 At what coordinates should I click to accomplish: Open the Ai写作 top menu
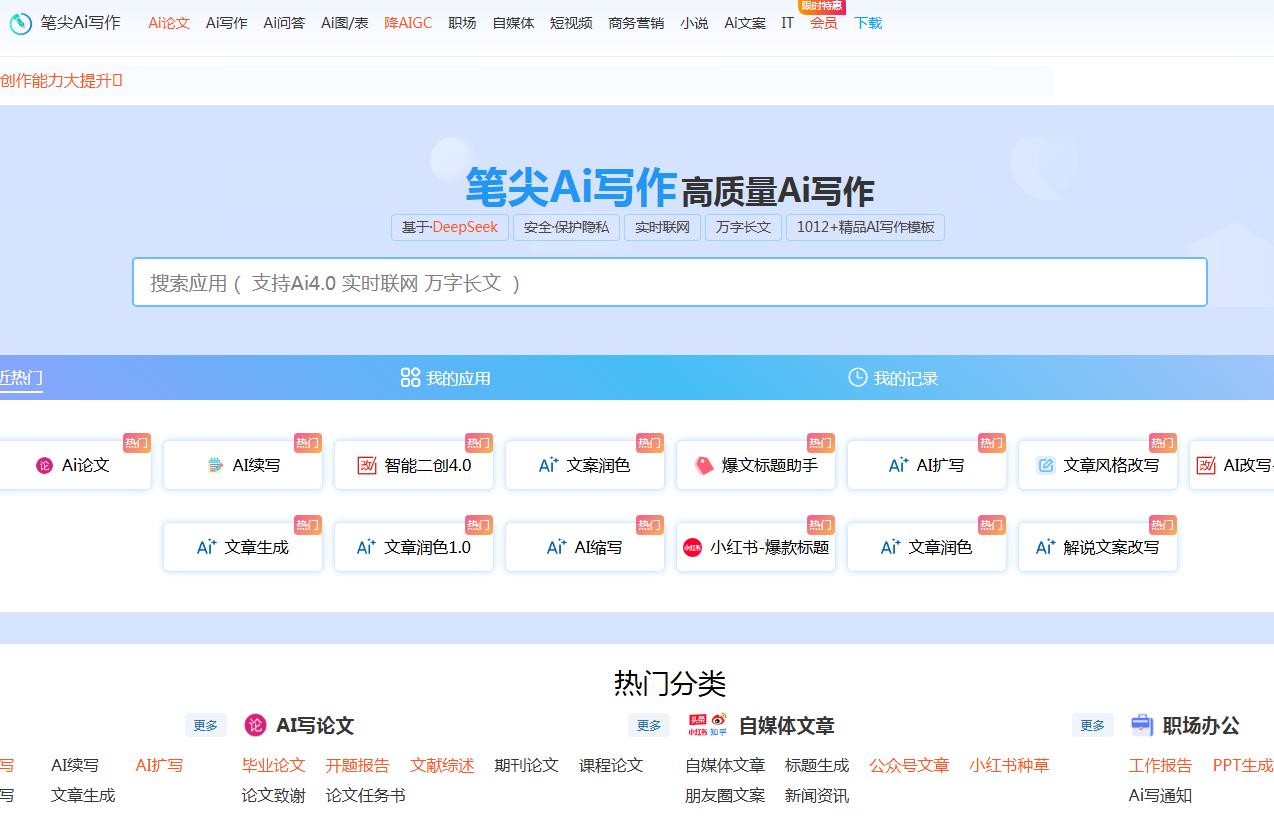[x=226, y=23]
